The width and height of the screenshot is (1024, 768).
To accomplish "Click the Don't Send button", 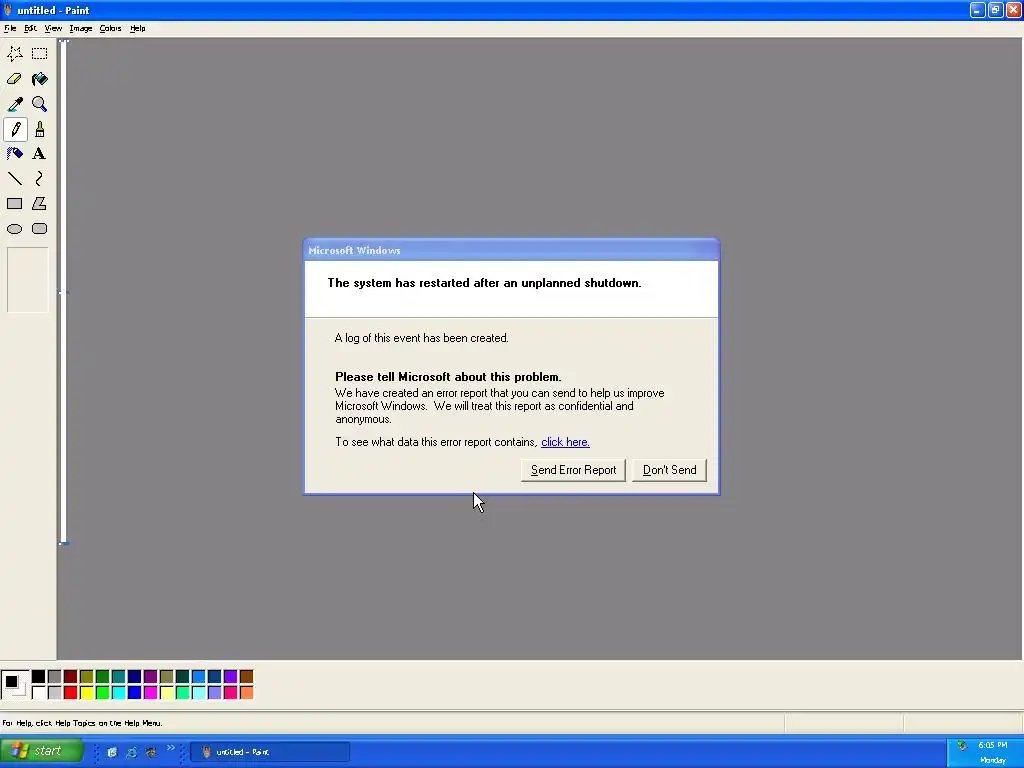I will pyautogui.click(x=669, y=470).
